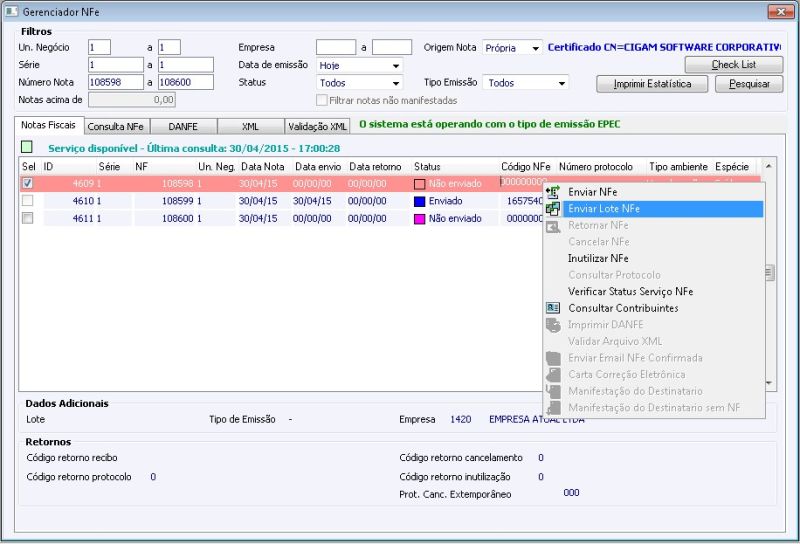Click the Número Nota start field 108598

(x=116, y=82)
